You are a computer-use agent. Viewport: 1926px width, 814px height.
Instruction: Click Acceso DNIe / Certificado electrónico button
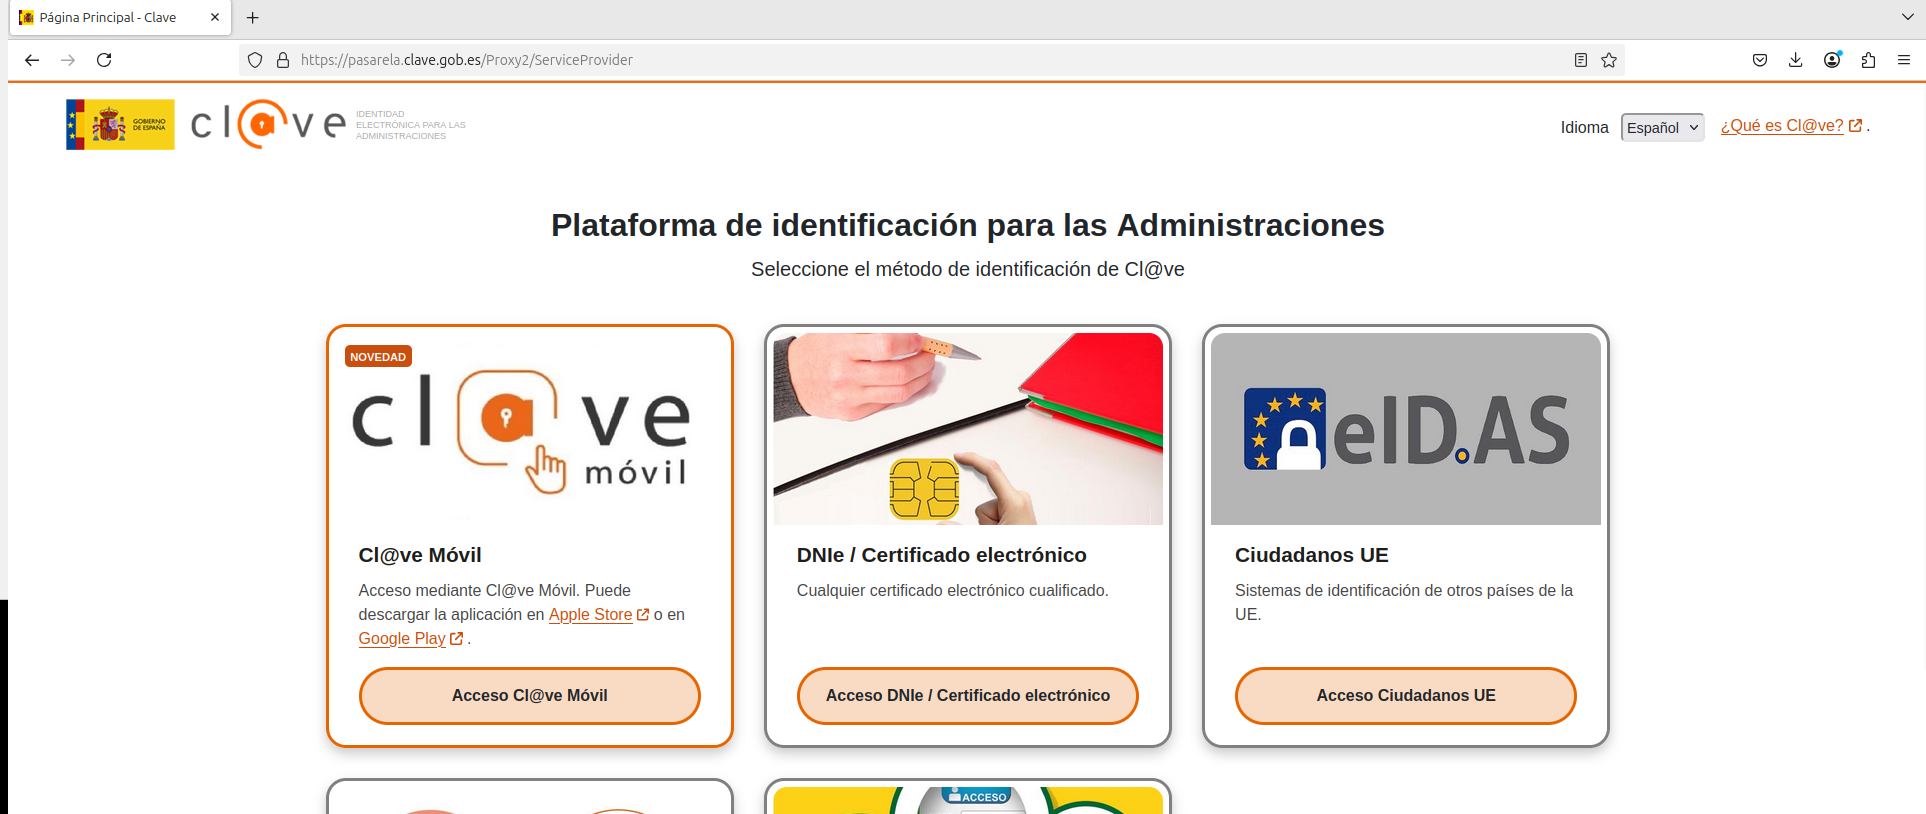click(x=967, y=696)
